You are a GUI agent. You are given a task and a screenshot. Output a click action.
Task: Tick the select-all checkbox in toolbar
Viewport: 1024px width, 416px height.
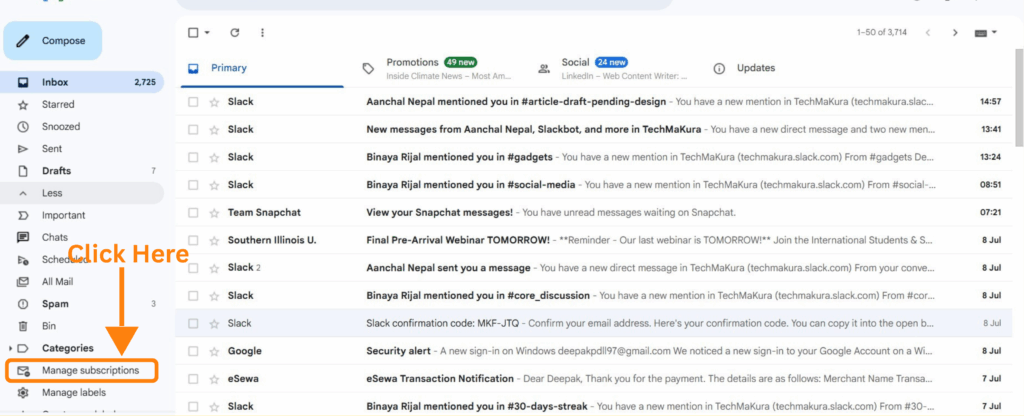193,33
